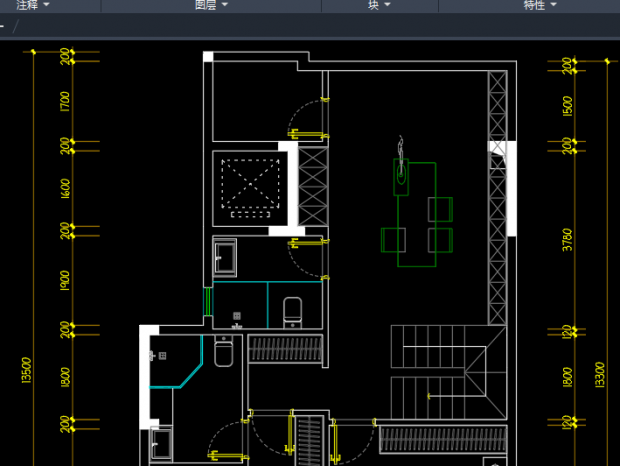Open the 块 panel dropdown

click(379, 6)
